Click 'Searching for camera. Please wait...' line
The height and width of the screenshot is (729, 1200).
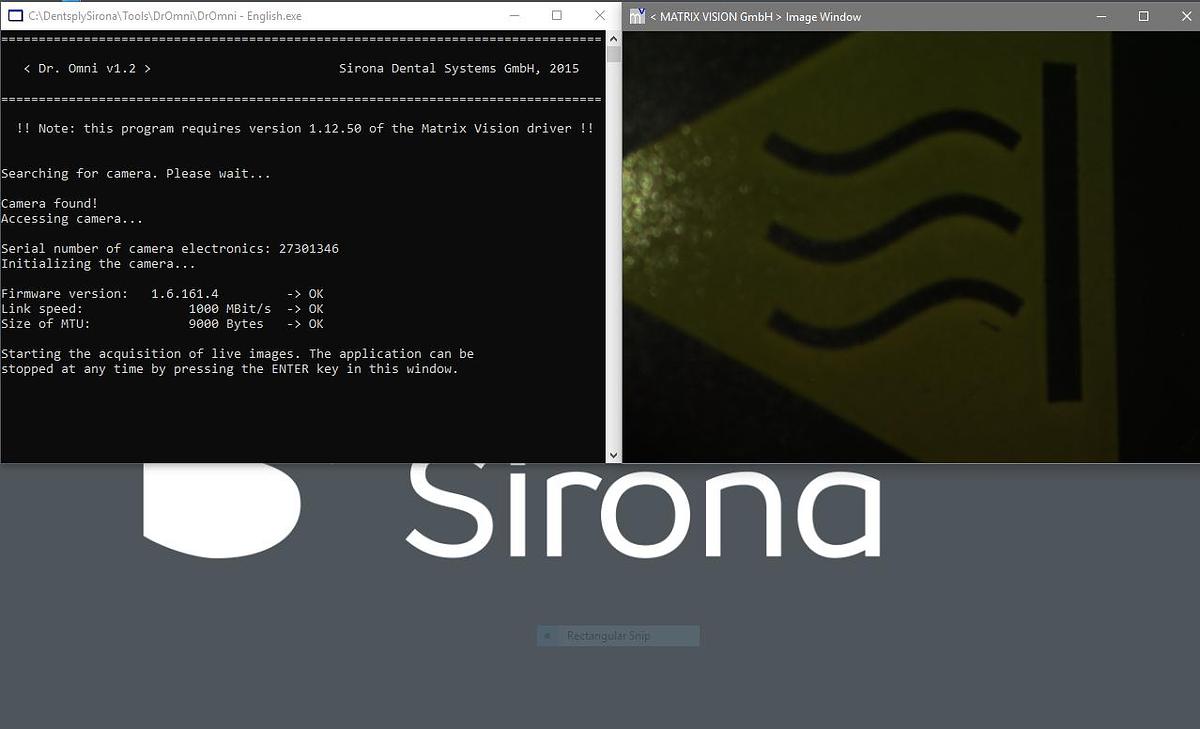[136, 174]
